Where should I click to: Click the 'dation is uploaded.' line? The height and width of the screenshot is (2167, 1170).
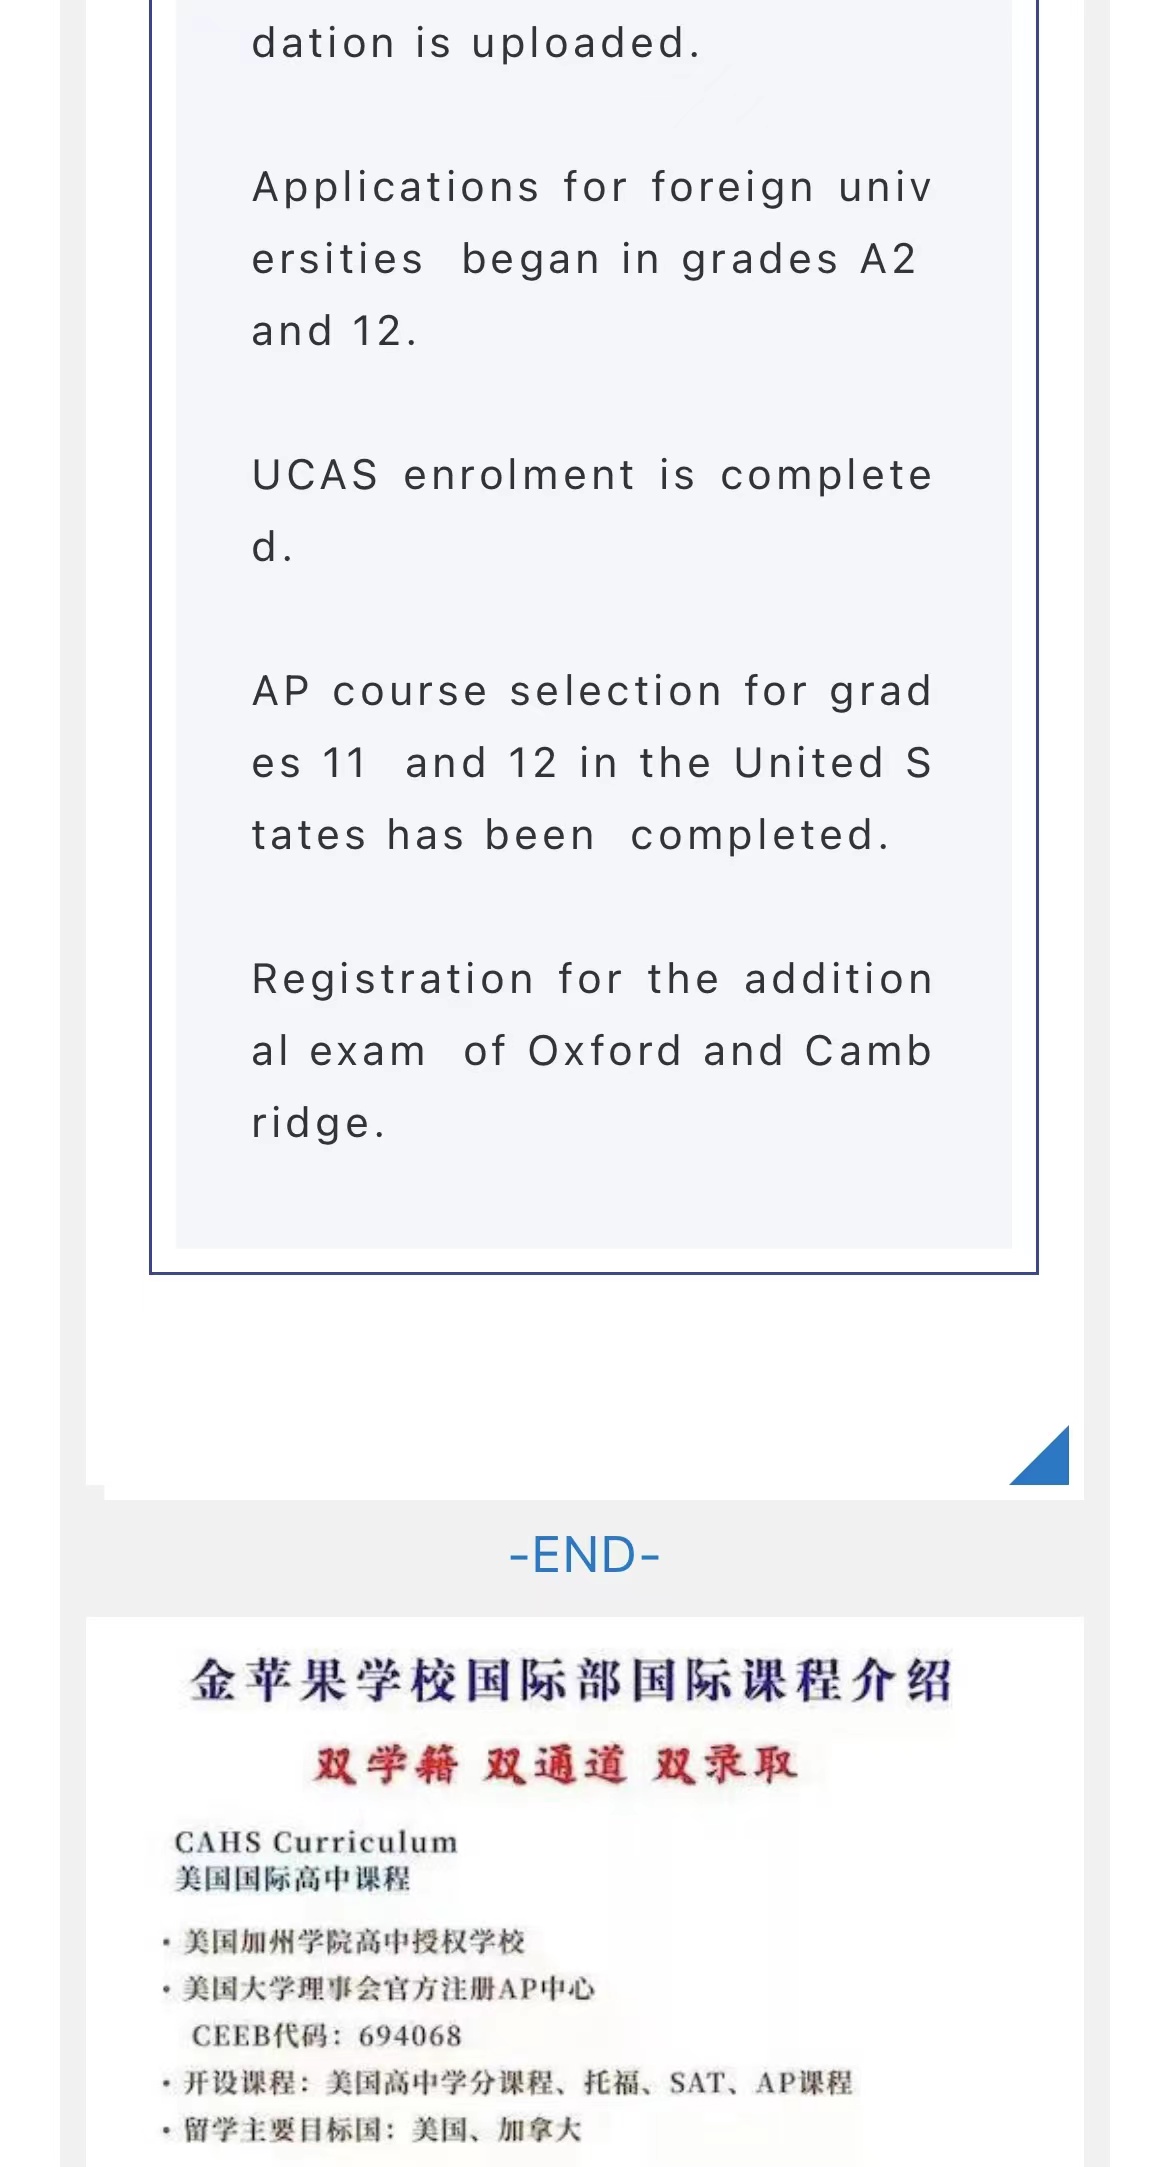tap(476, 43)
